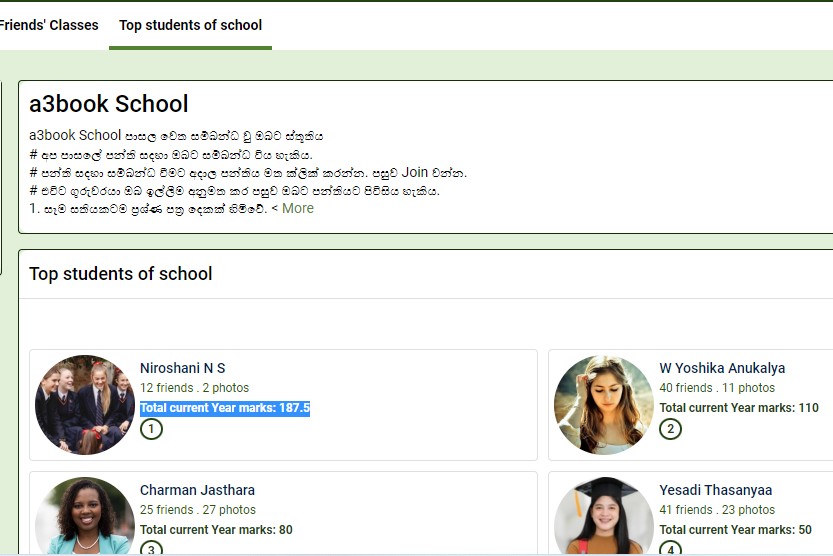Click the rank 2 circle badge
This screenshot has width=833, height=556.
670,429
